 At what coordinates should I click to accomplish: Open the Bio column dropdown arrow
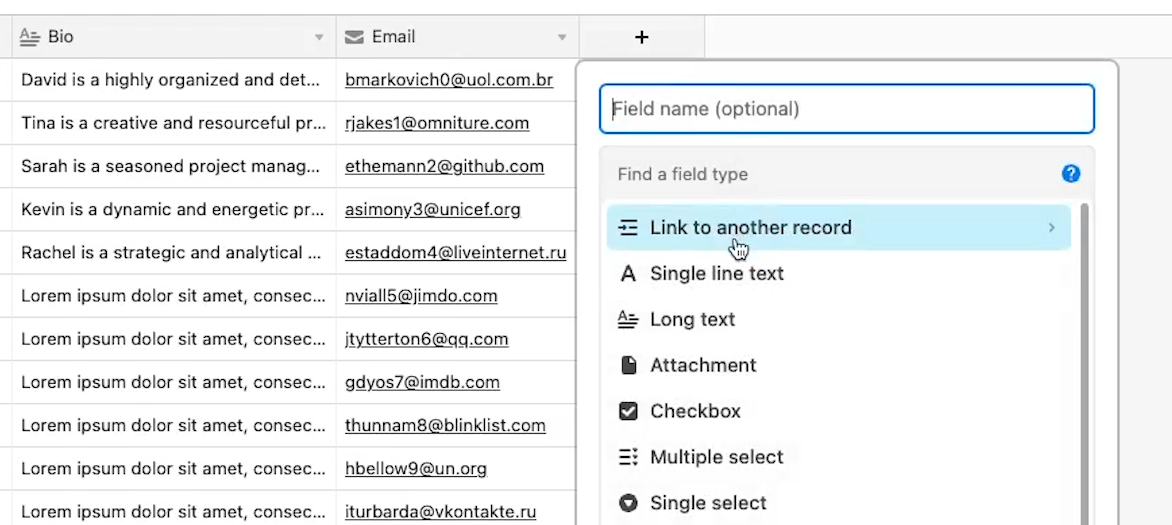coord(319,37)
